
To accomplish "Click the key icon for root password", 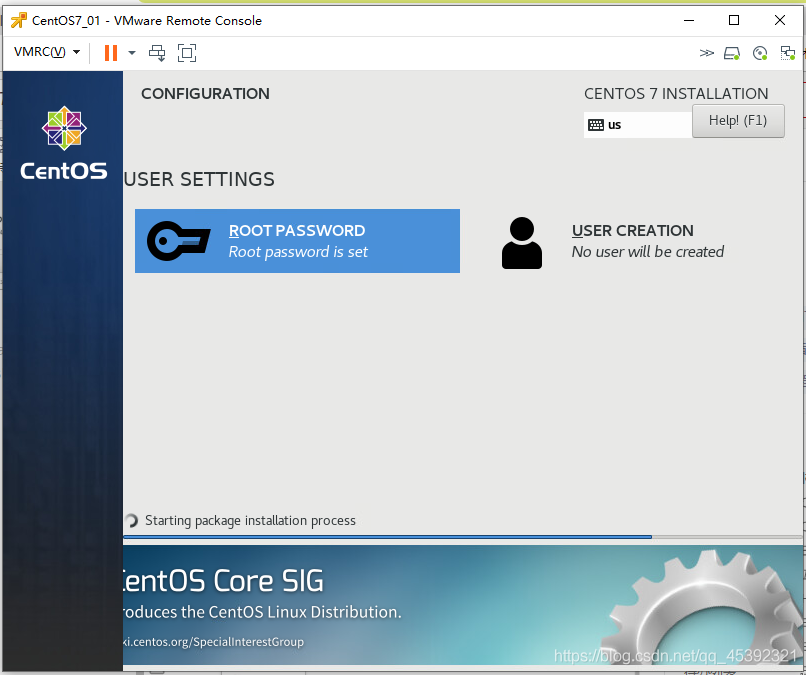I will [x=178, y=241].
